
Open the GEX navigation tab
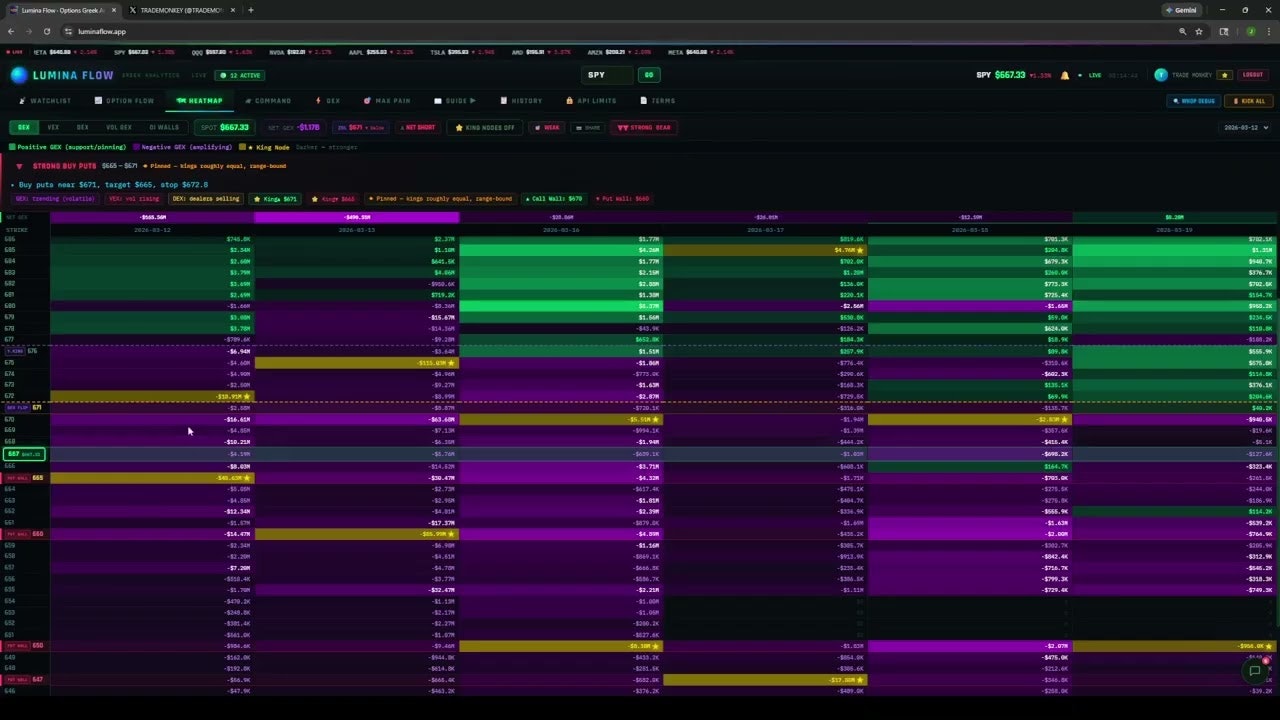[x=328, y=101]
